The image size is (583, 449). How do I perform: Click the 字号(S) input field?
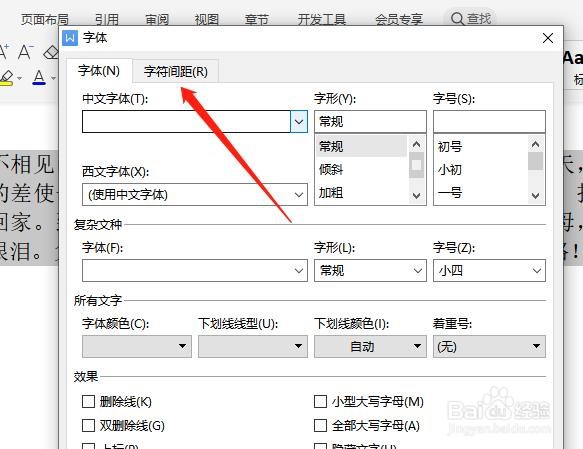tap(489, 121)
